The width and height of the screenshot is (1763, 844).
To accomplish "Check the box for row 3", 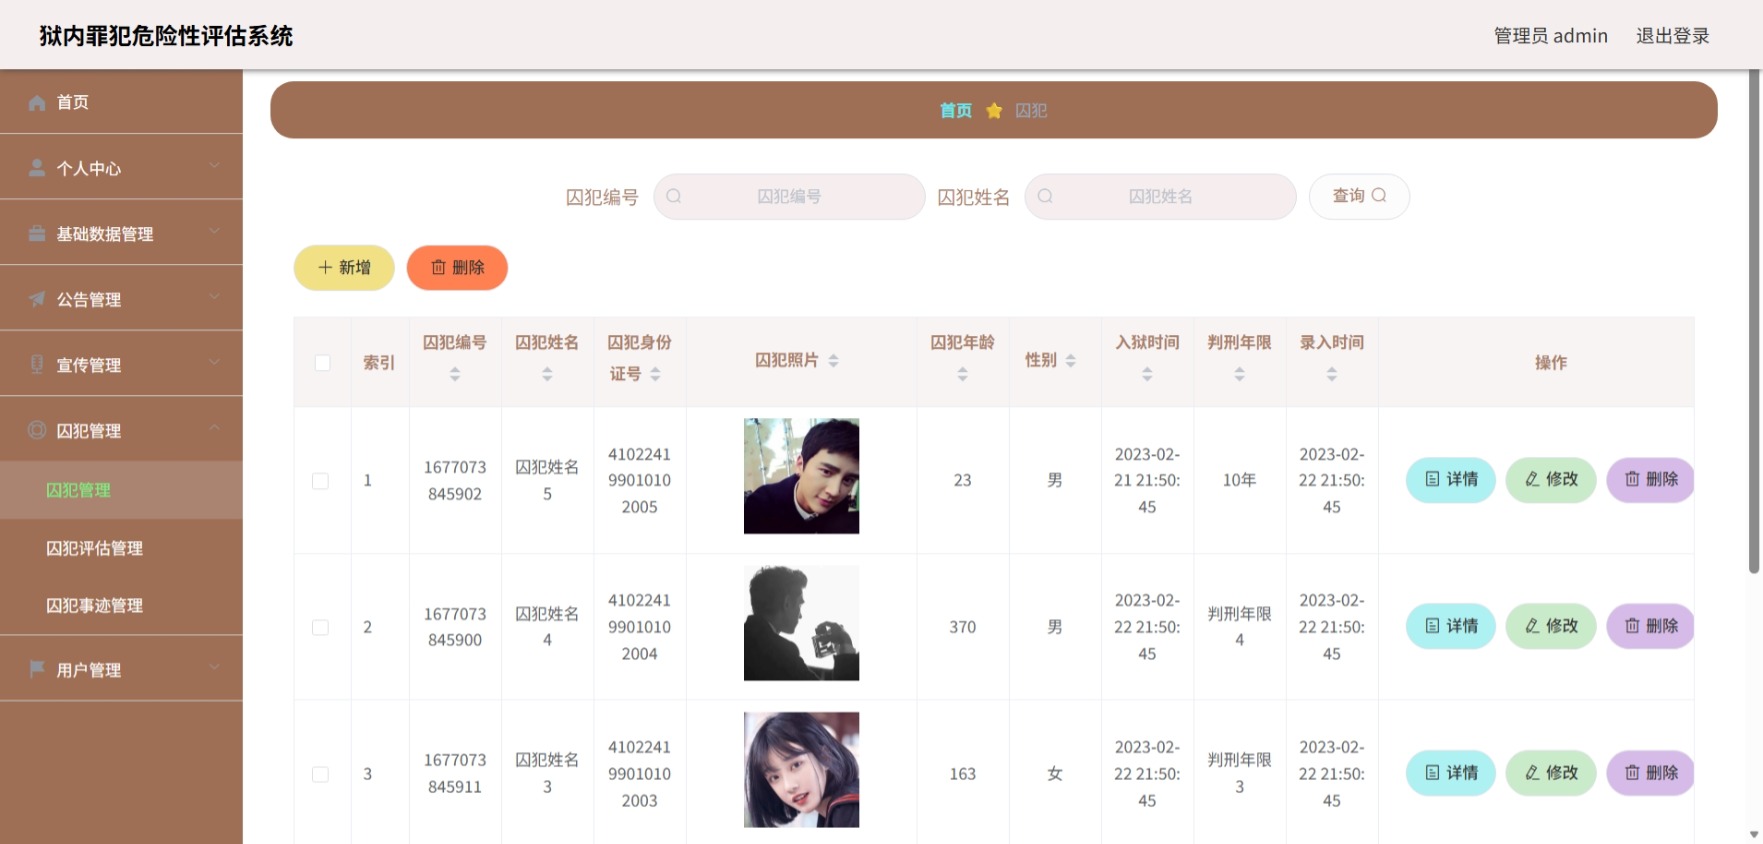I will click(320, 774).
